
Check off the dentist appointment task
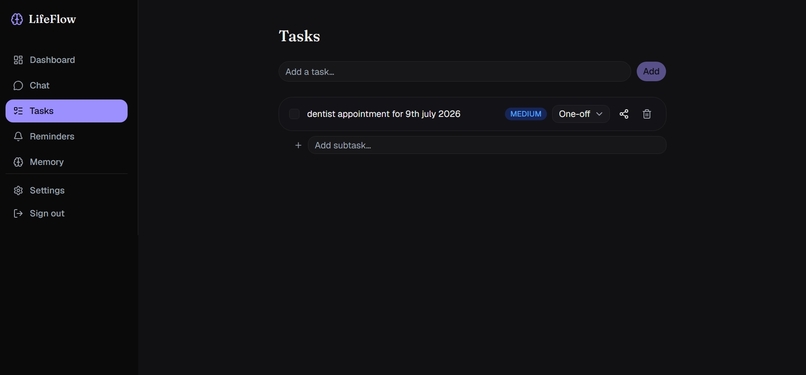294,114
